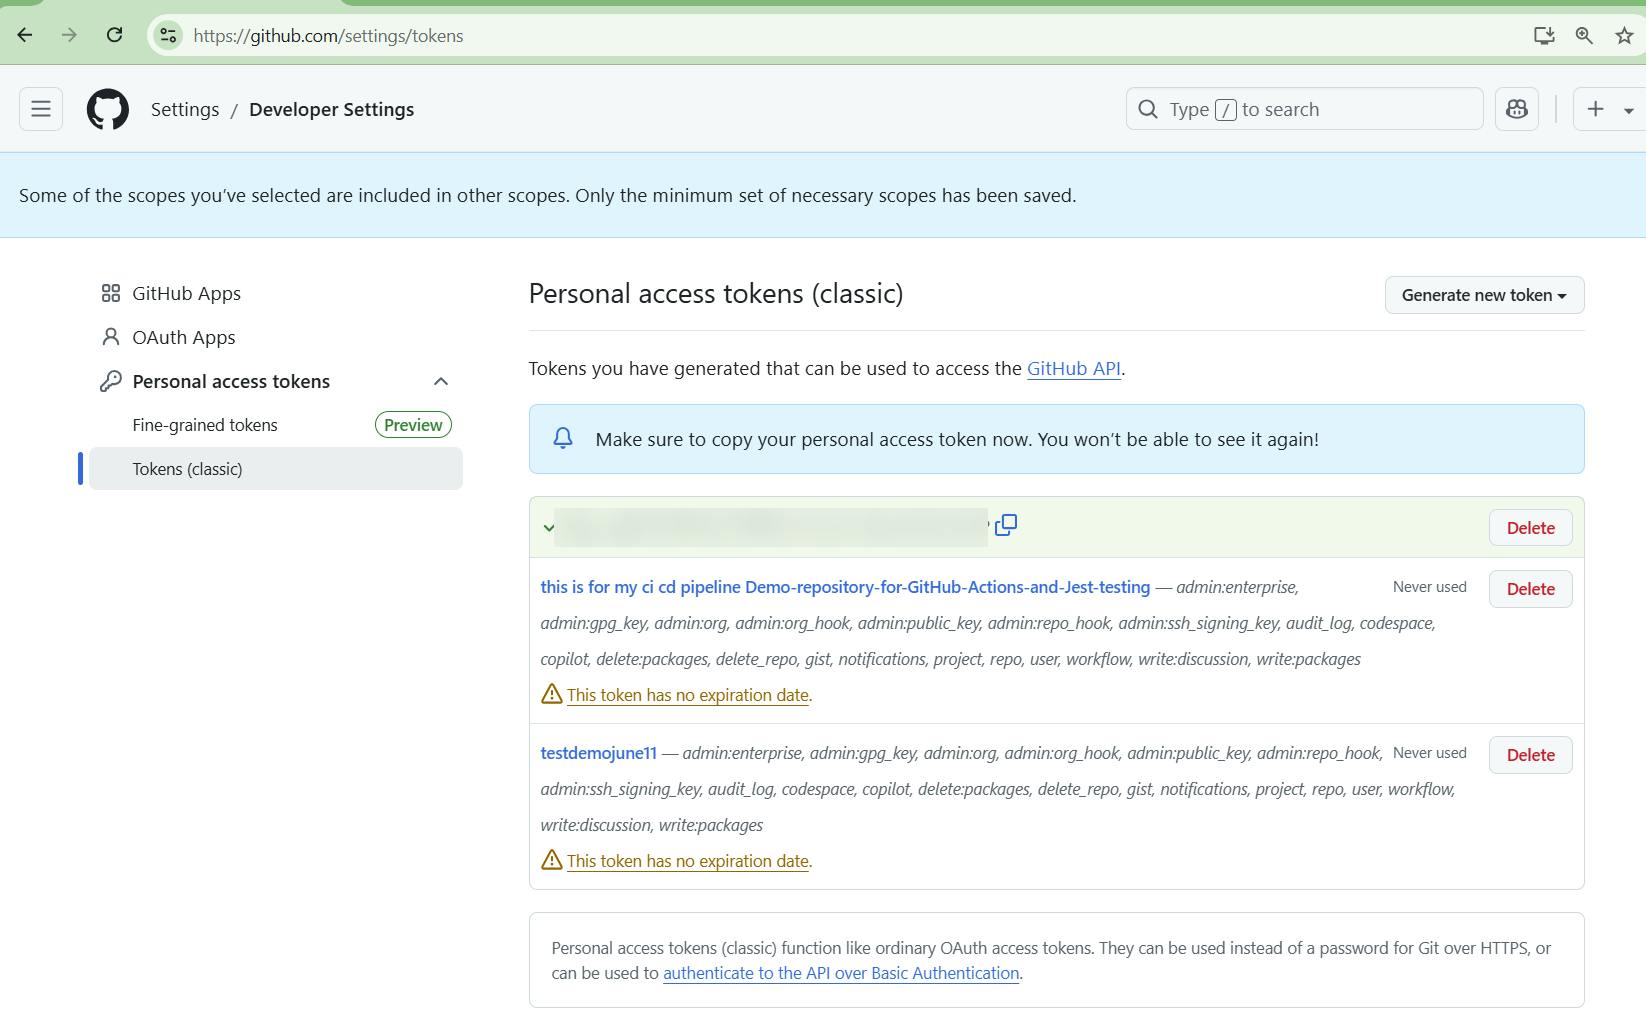Click the Preview badge next to Fine-grained tokens
The width and height of the screenshot is (1646, 1035).
[x=413, y=425]
